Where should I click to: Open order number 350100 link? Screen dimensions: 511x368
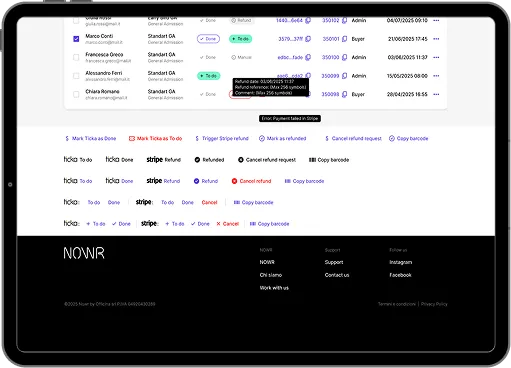pos(330,57)
